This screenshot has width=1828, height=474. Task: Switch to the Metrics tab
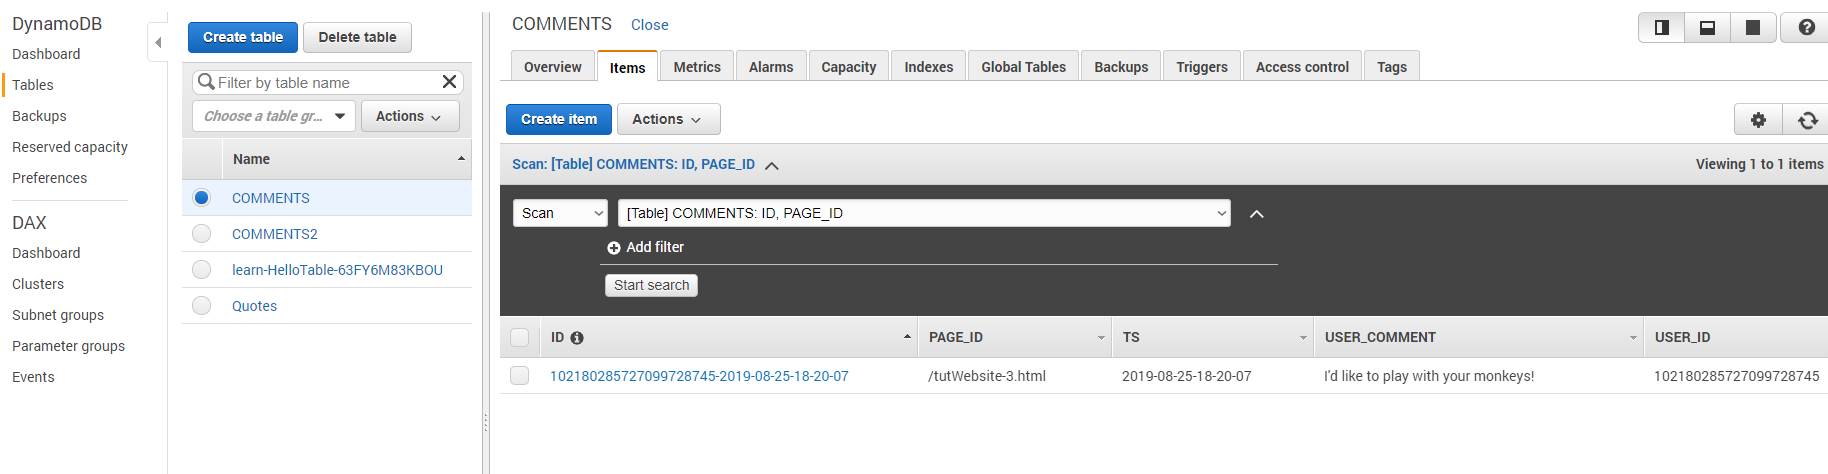697,67
